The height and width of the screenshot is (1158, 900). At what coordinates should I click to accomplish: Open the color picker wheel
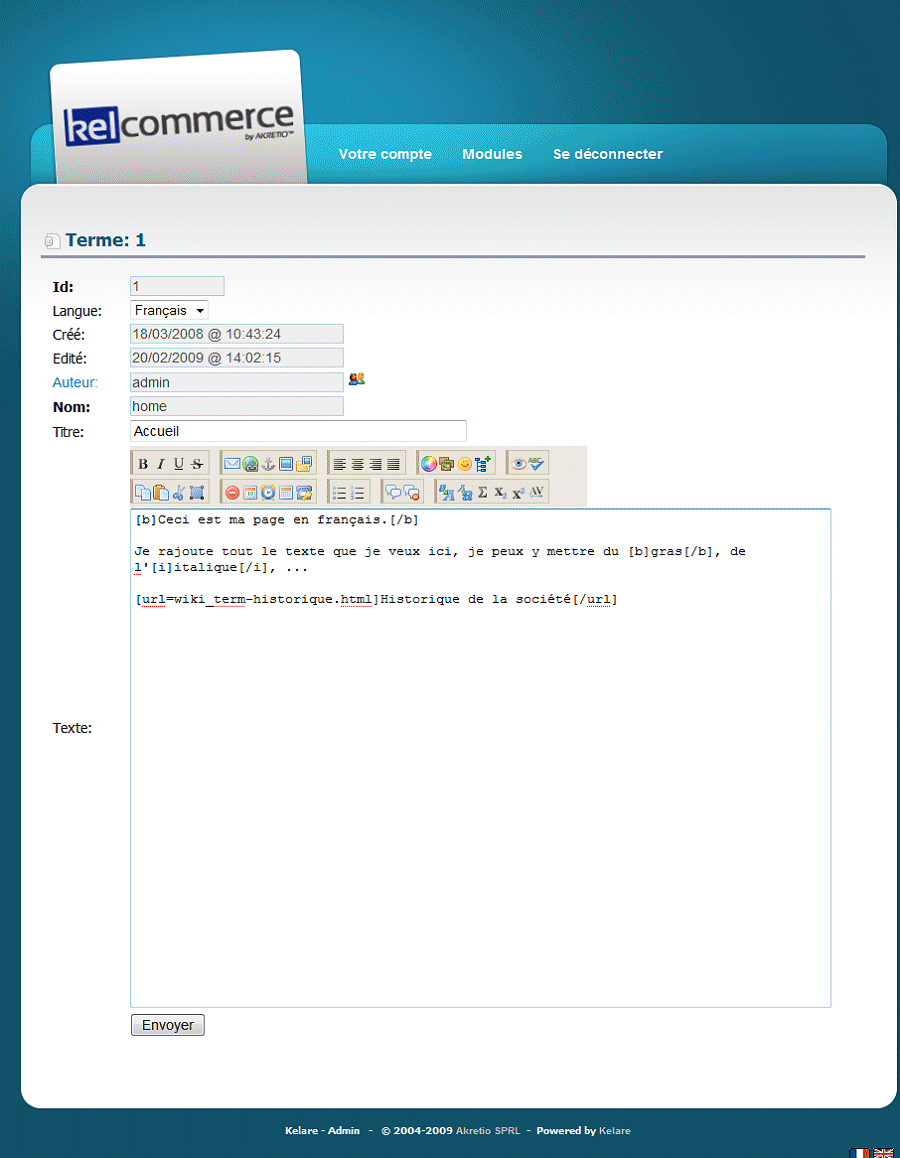pyautogui.click(x=429, y=464)
